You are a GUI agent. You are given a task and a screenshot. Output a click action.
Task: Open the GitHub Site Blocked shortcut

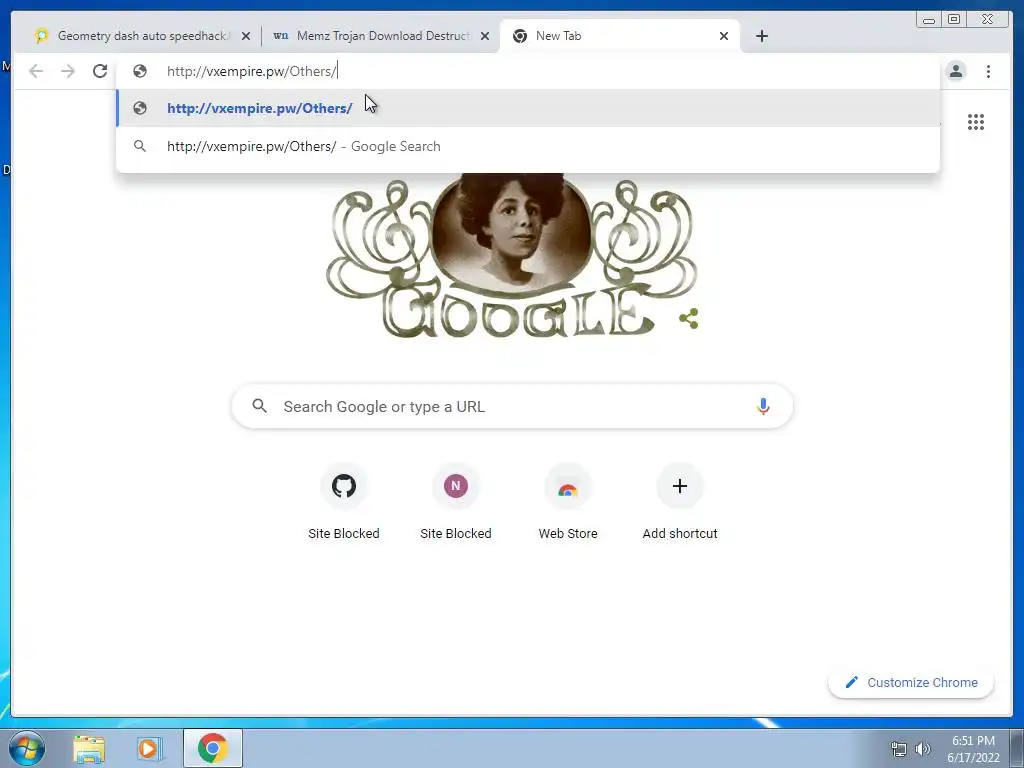point(344,501)
